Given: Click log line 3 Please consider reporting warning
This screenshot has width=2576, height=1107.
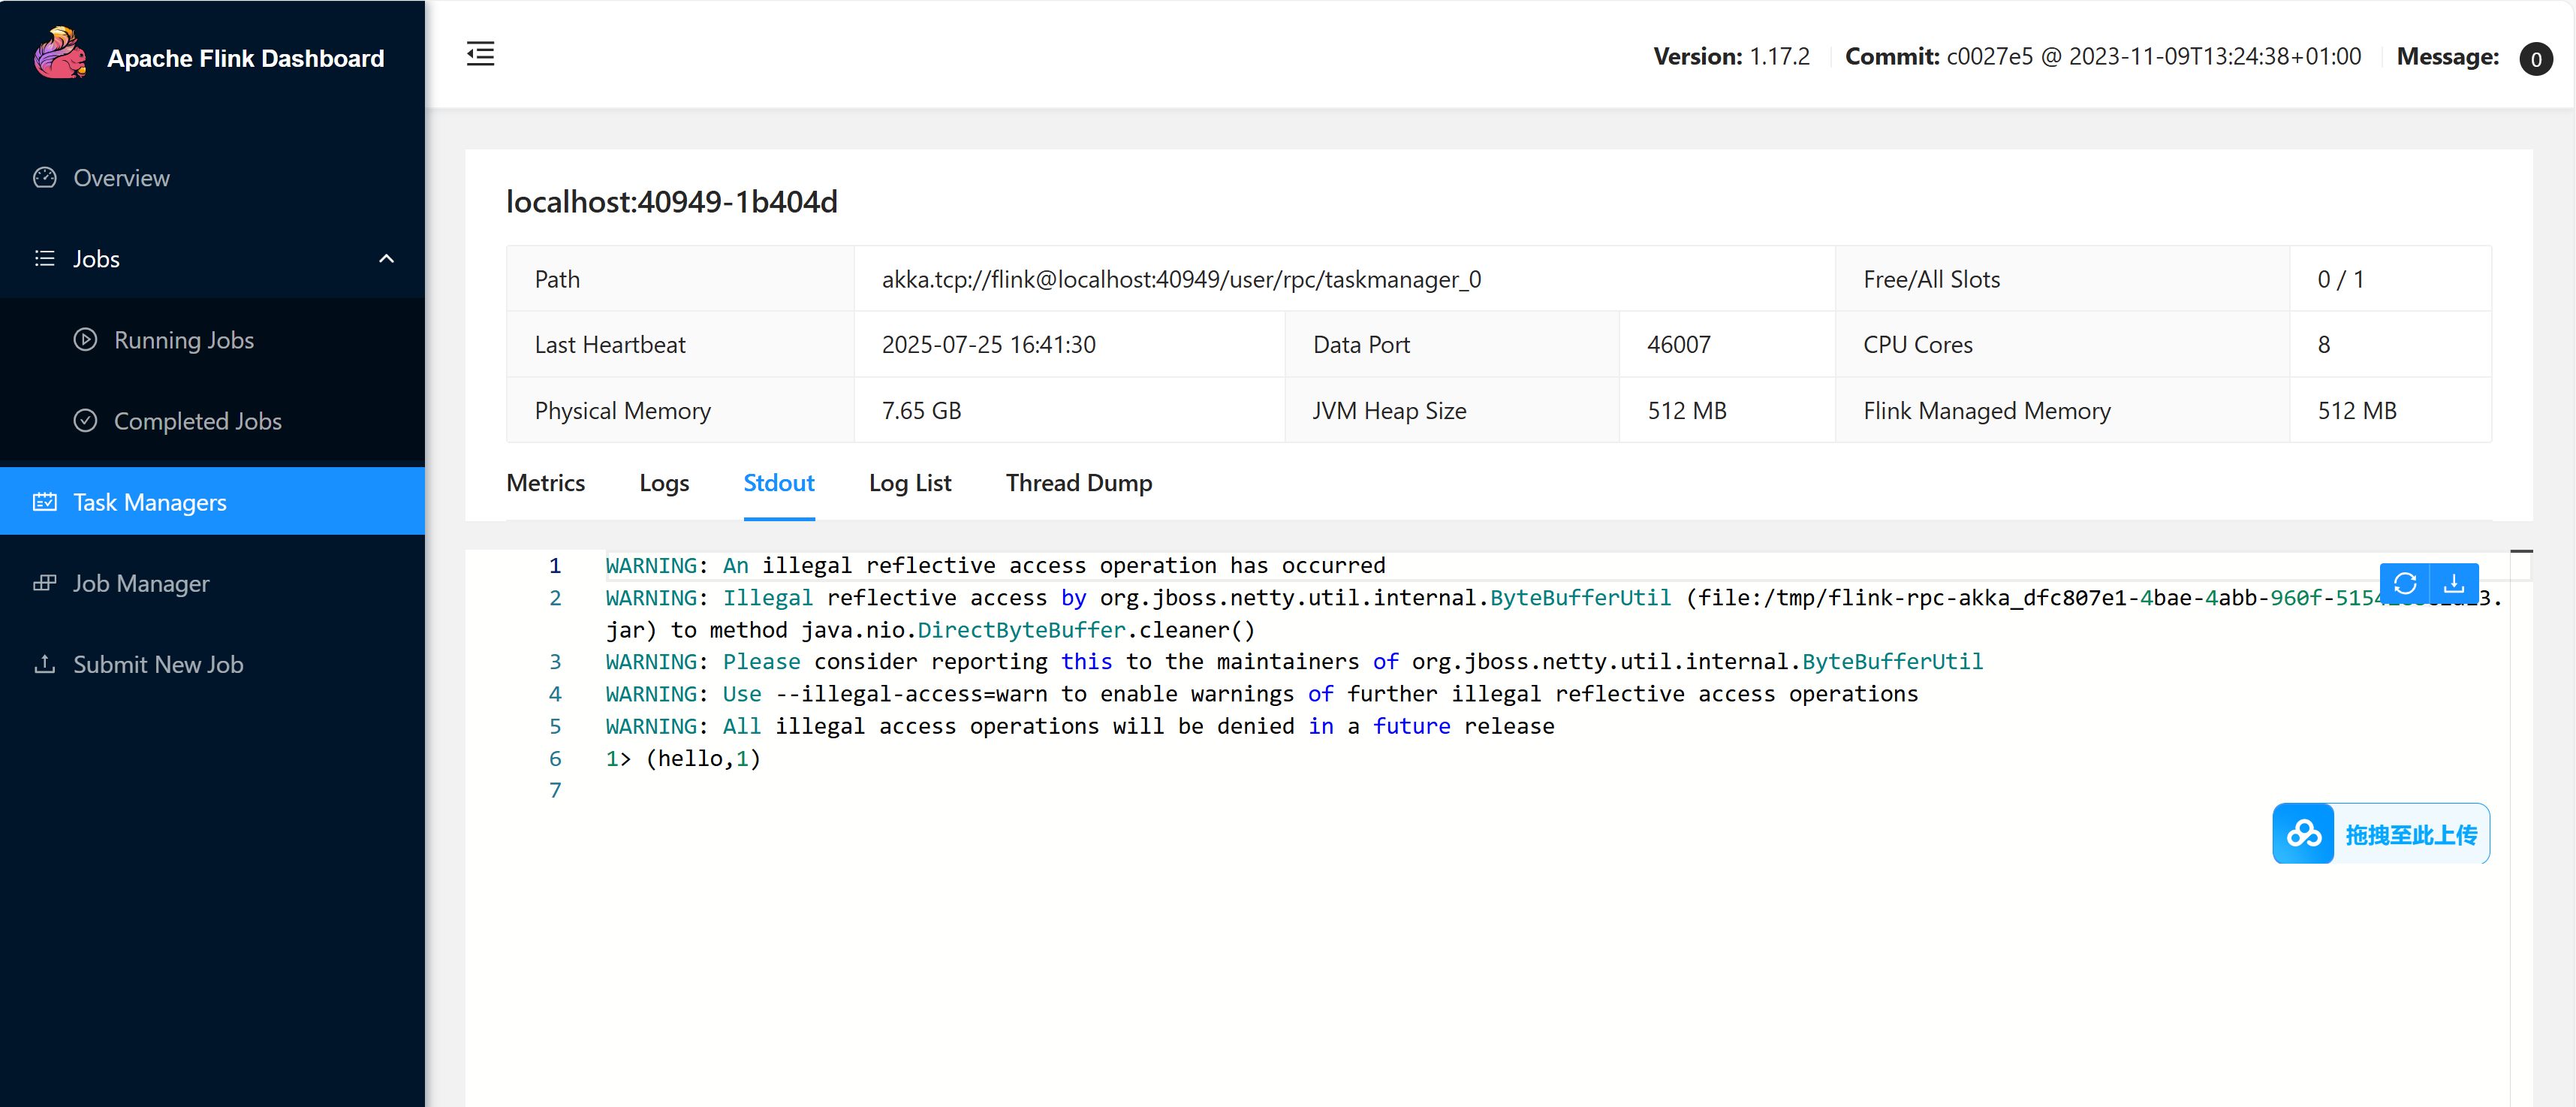Looking at the screenshot, I should pos(1294,661).
